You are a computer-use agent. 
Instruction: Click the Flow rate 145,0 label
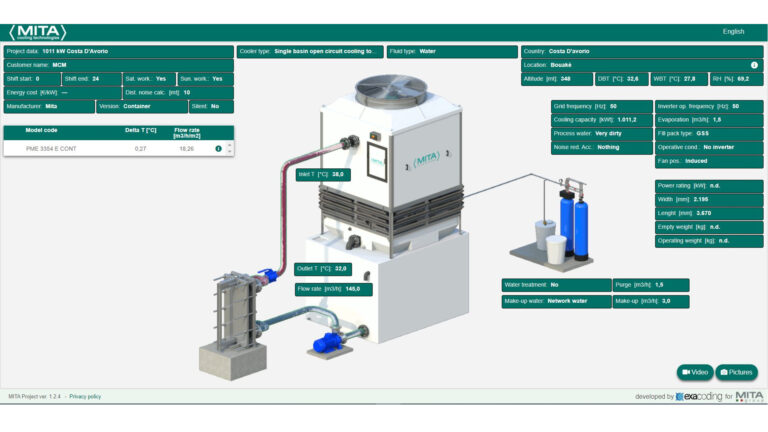[x=333, y=289]
